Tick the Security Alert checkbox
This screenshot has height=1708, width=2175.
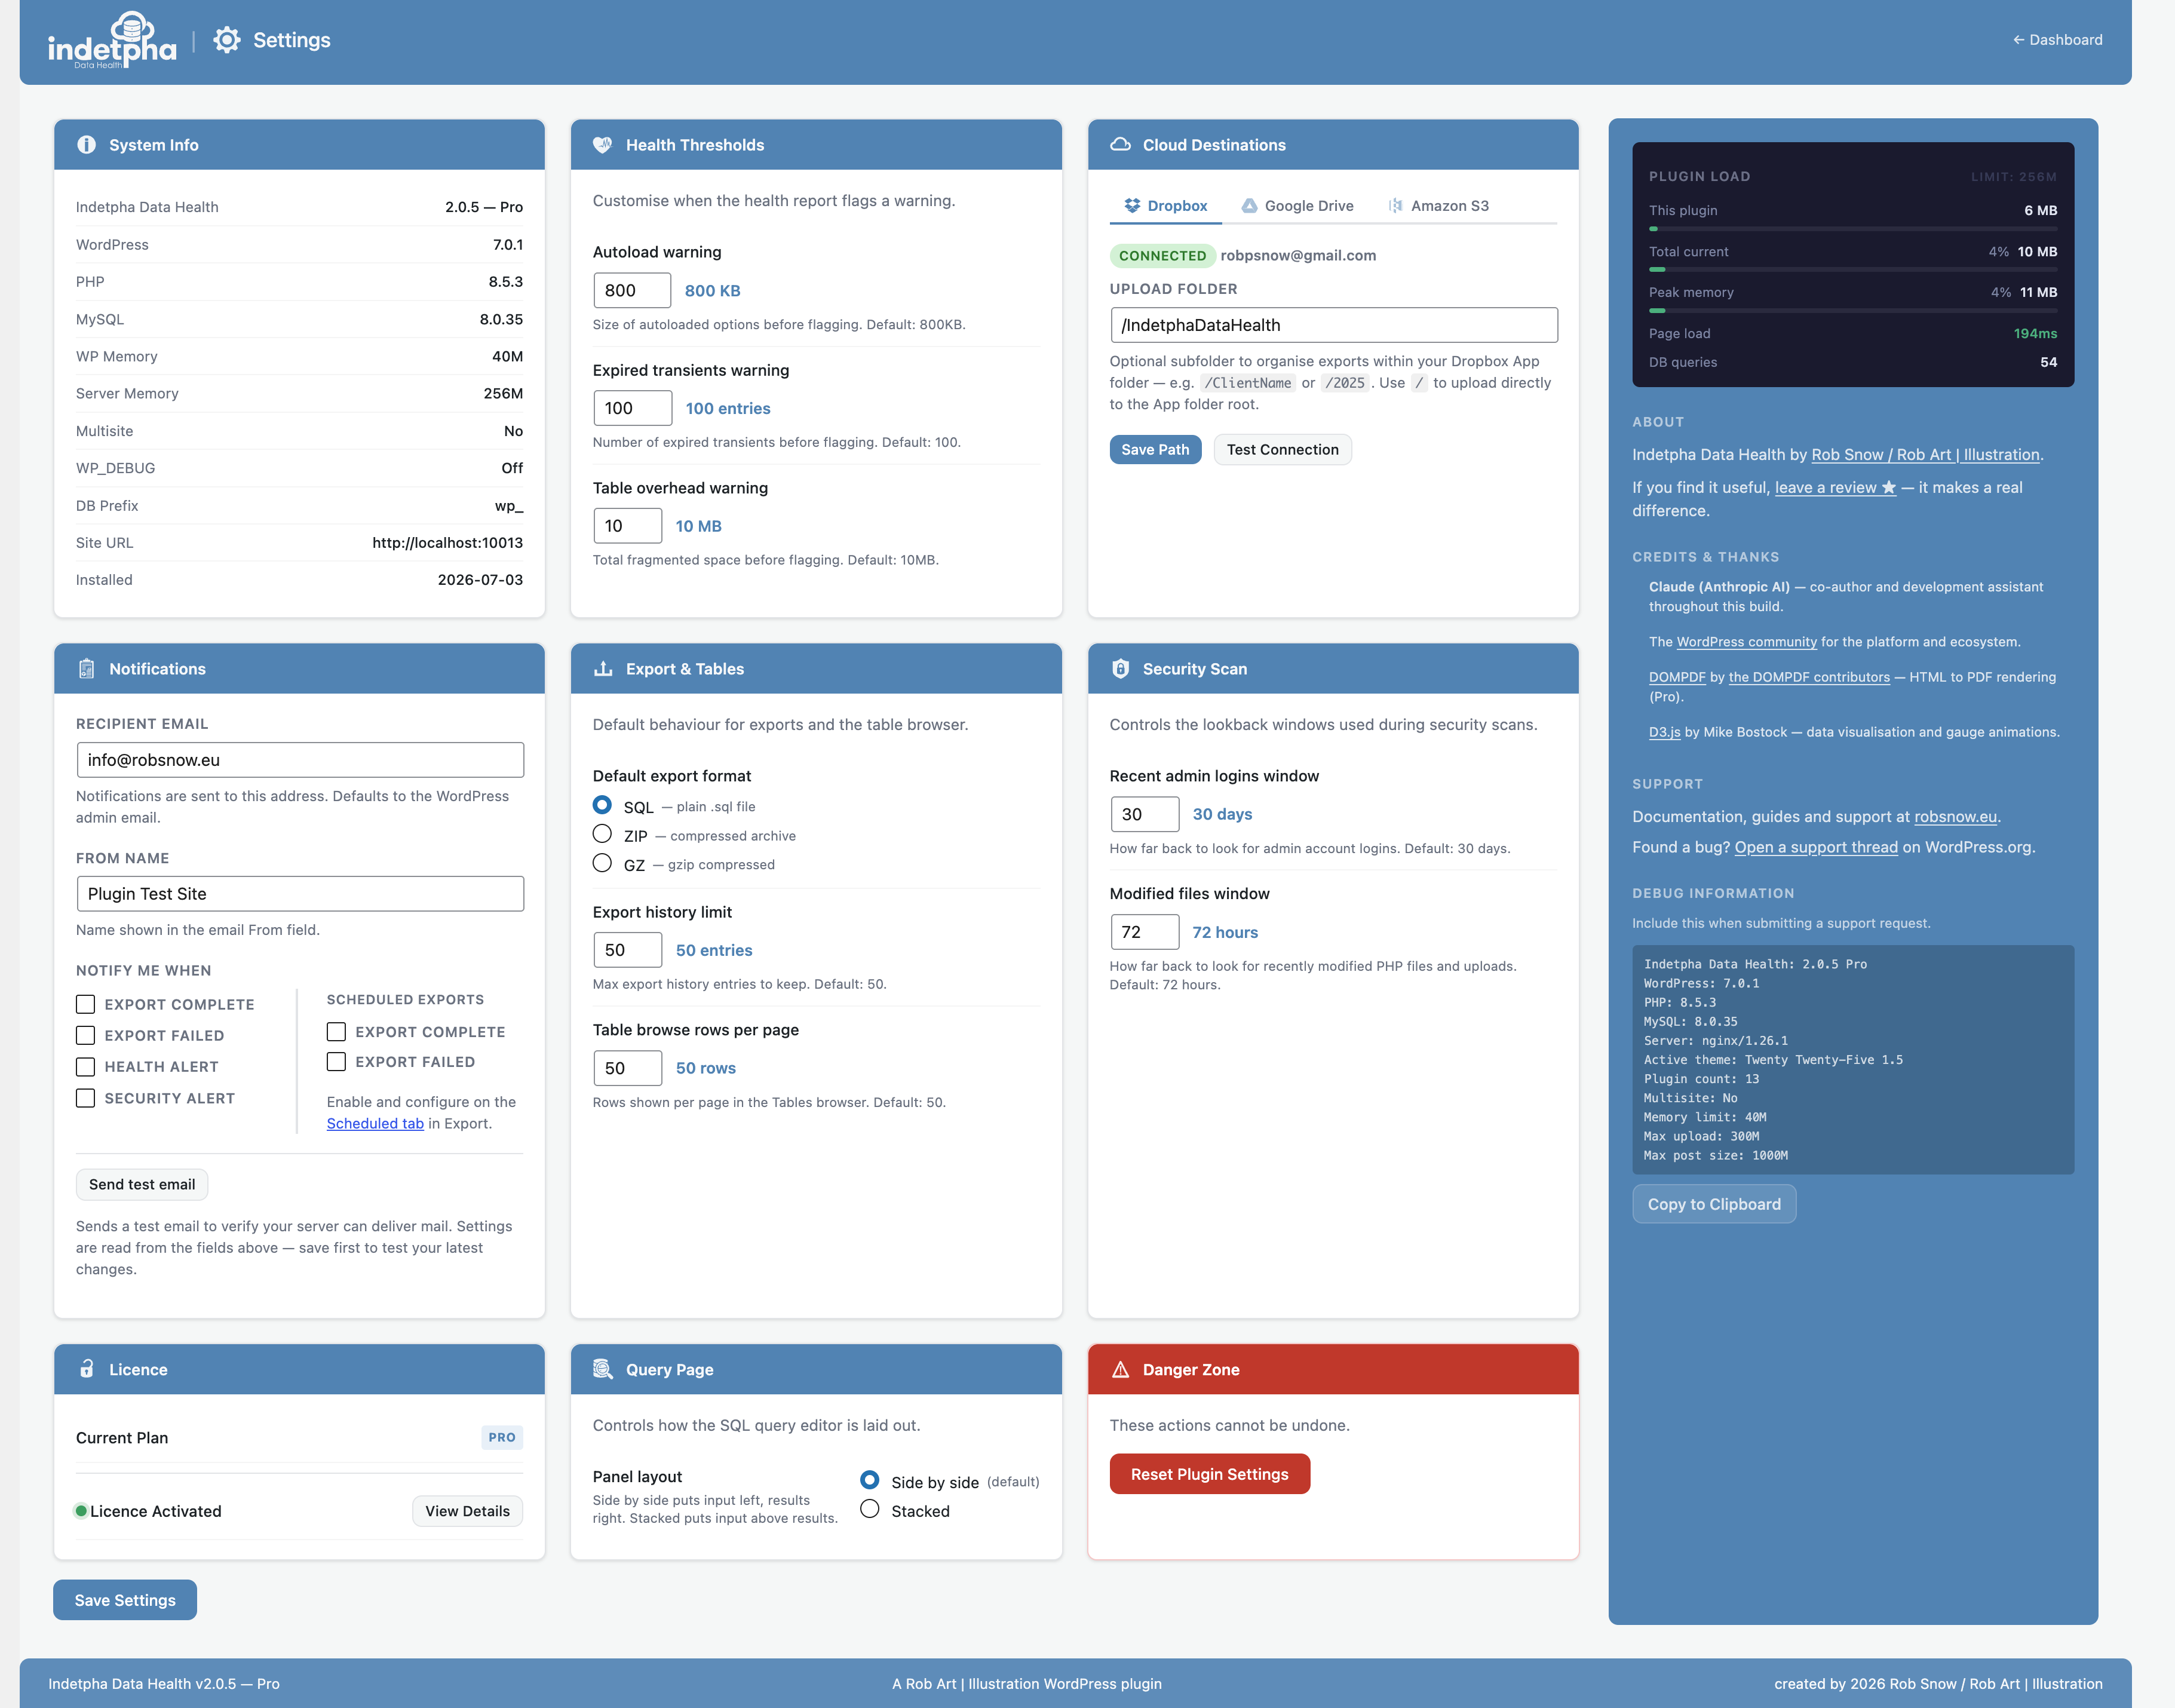(86, 1098)
